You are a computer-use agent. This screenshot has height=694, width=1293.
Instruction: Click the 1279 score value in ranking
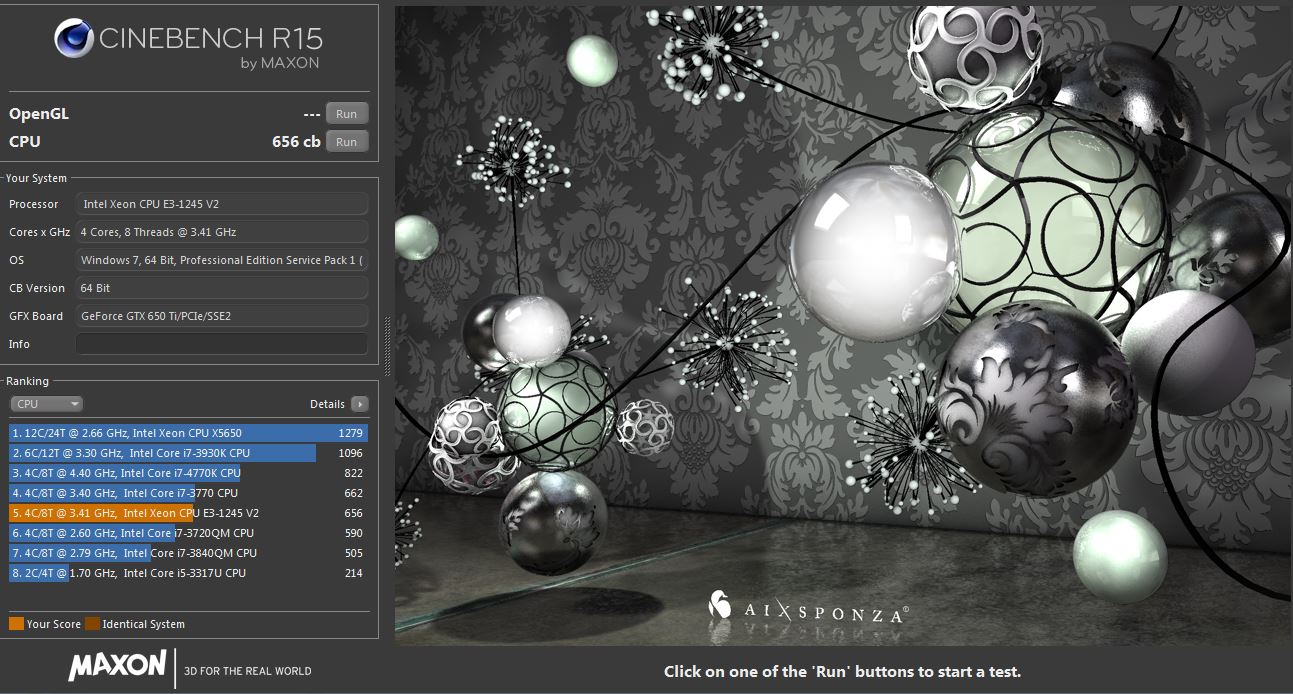(351, 433)
